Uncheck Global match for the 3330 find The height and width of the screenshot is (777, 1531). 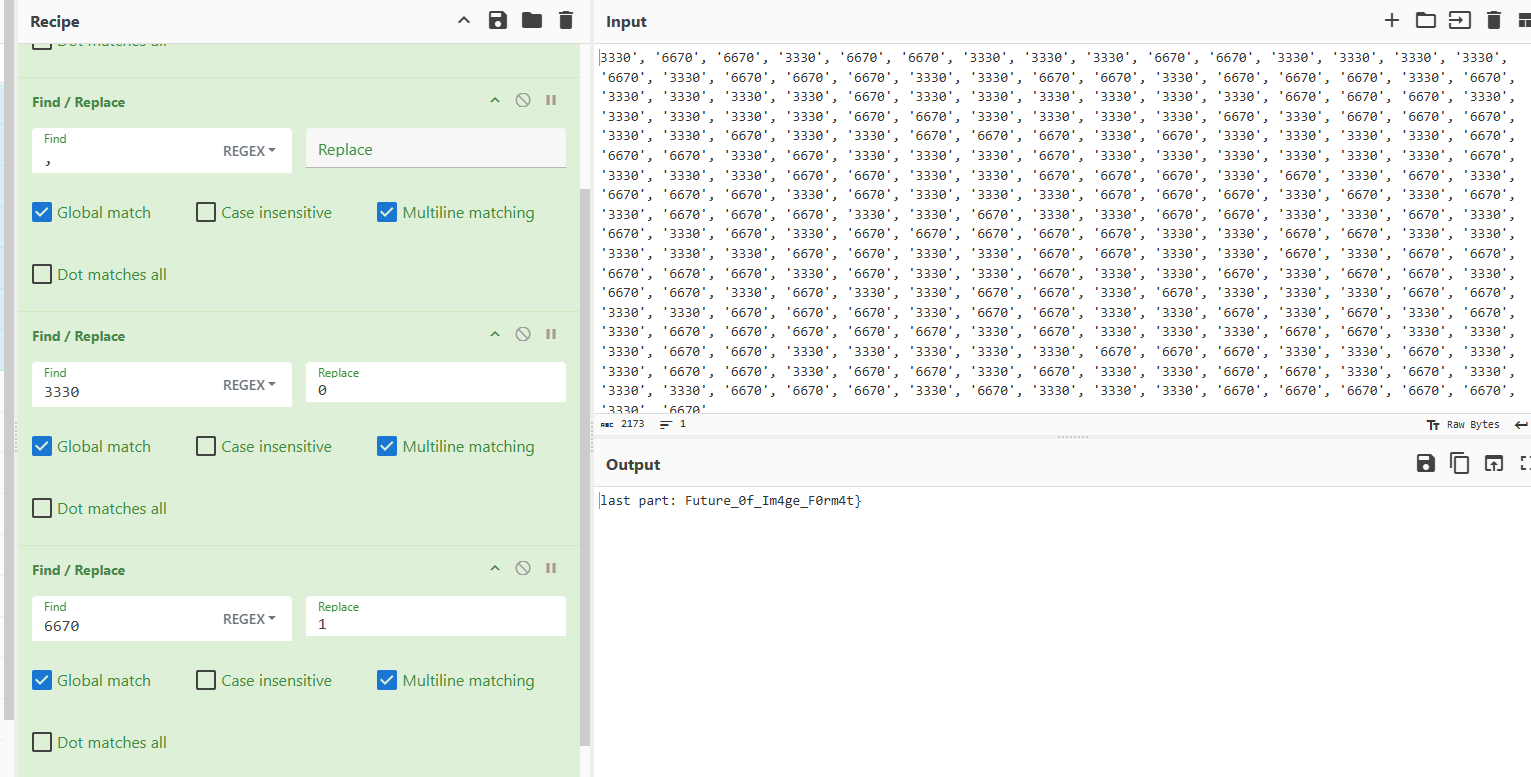coord(42,447)
